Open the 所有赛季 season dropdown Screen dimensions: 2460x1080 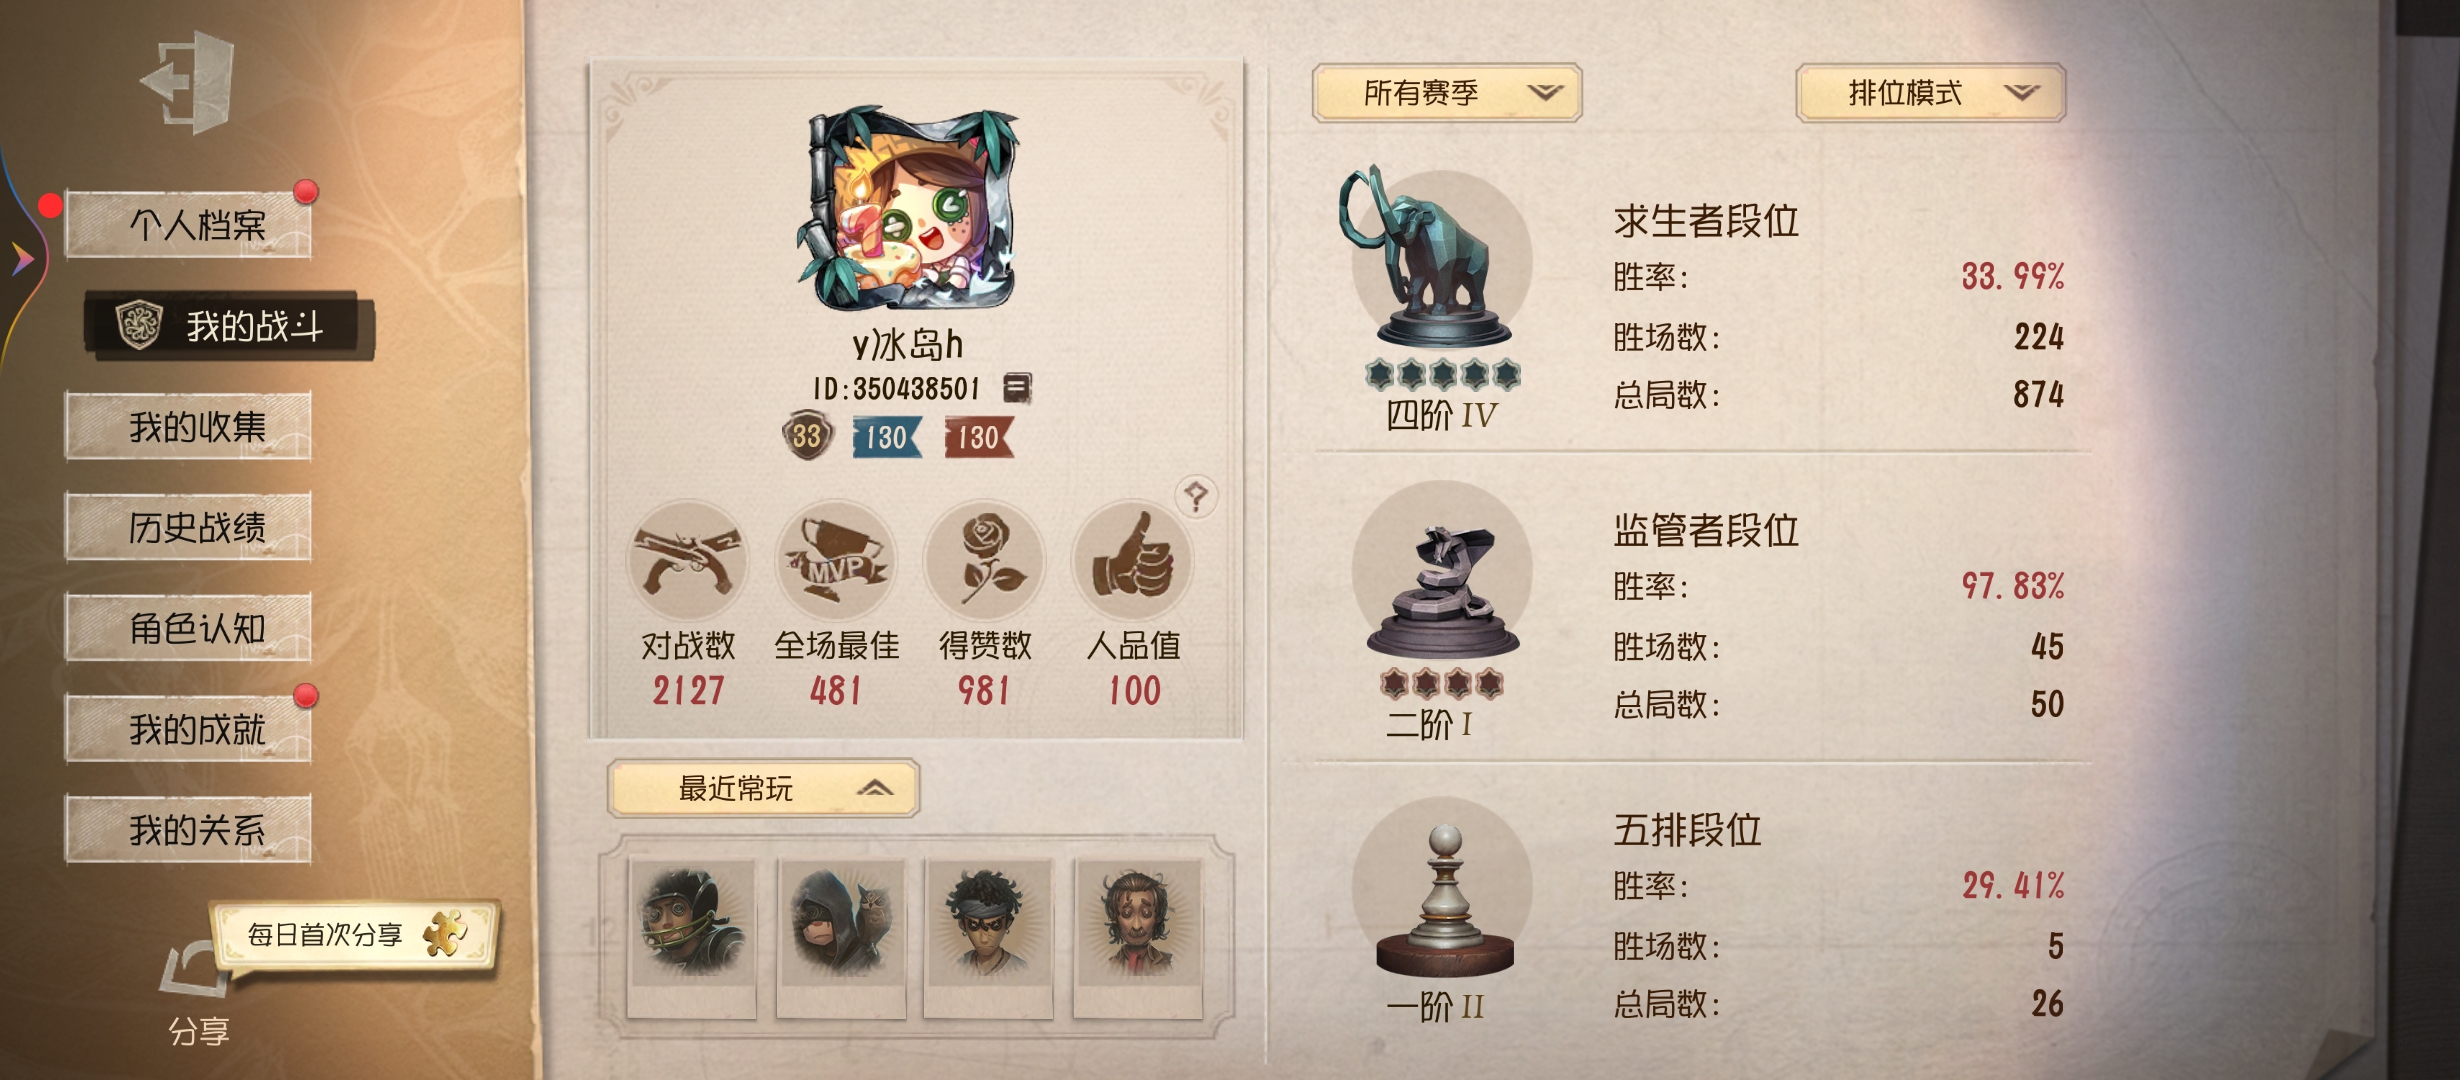tap(1446, 93)
